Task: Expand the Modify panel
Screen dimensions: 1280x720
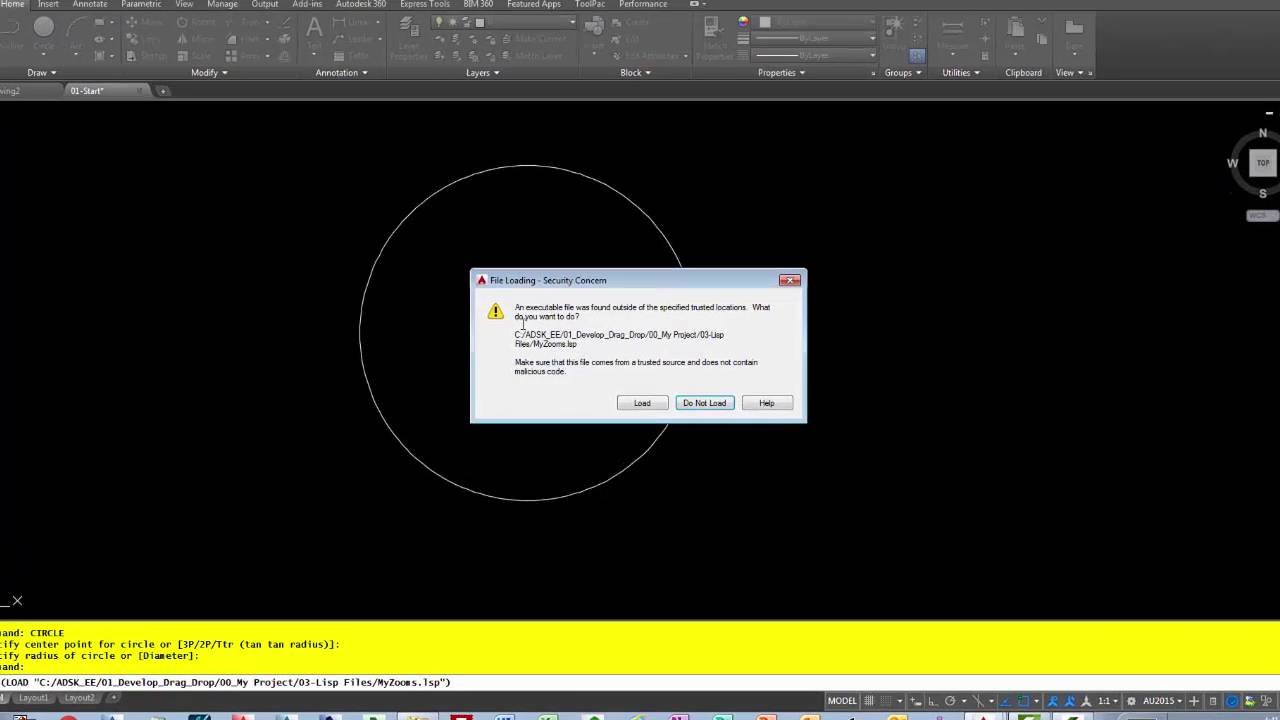Action: (x=210, y=73)
